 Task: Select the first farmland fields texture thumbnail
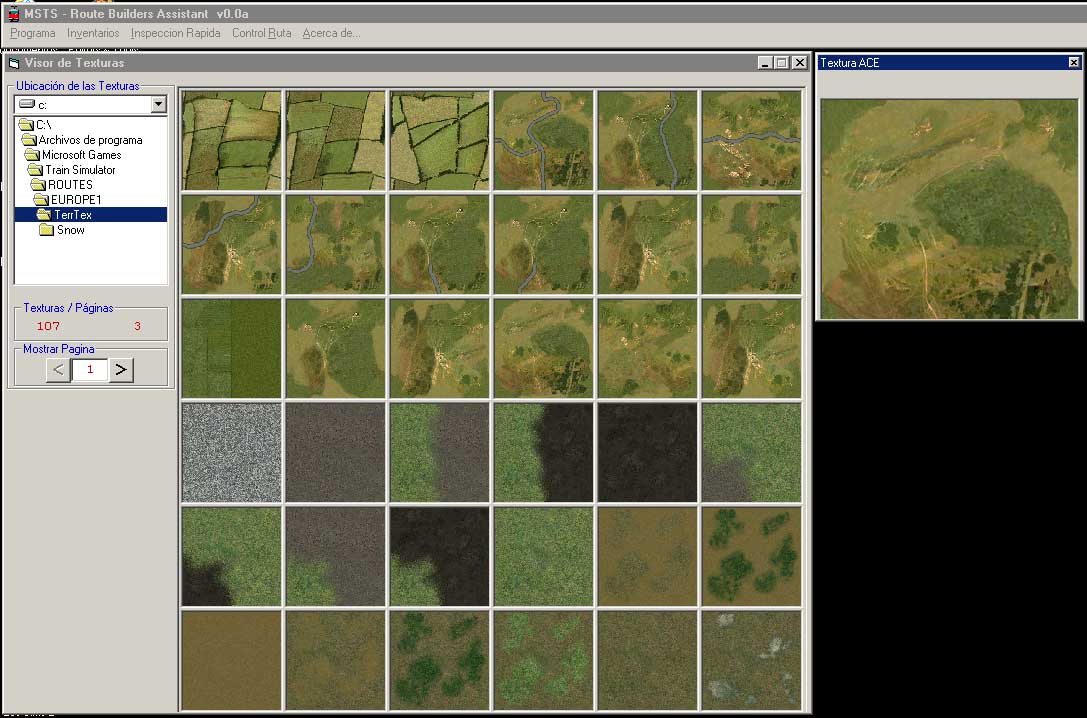[231, 140]
